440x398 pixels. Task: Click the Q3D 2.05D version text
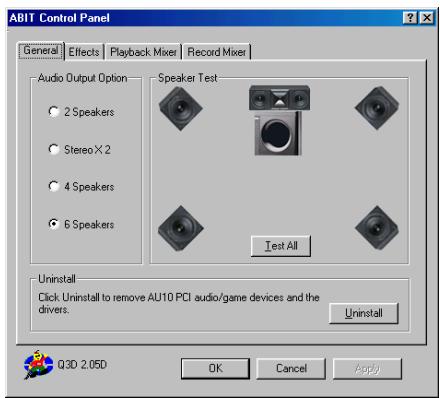pyautogui.click(x=82, y=365)
